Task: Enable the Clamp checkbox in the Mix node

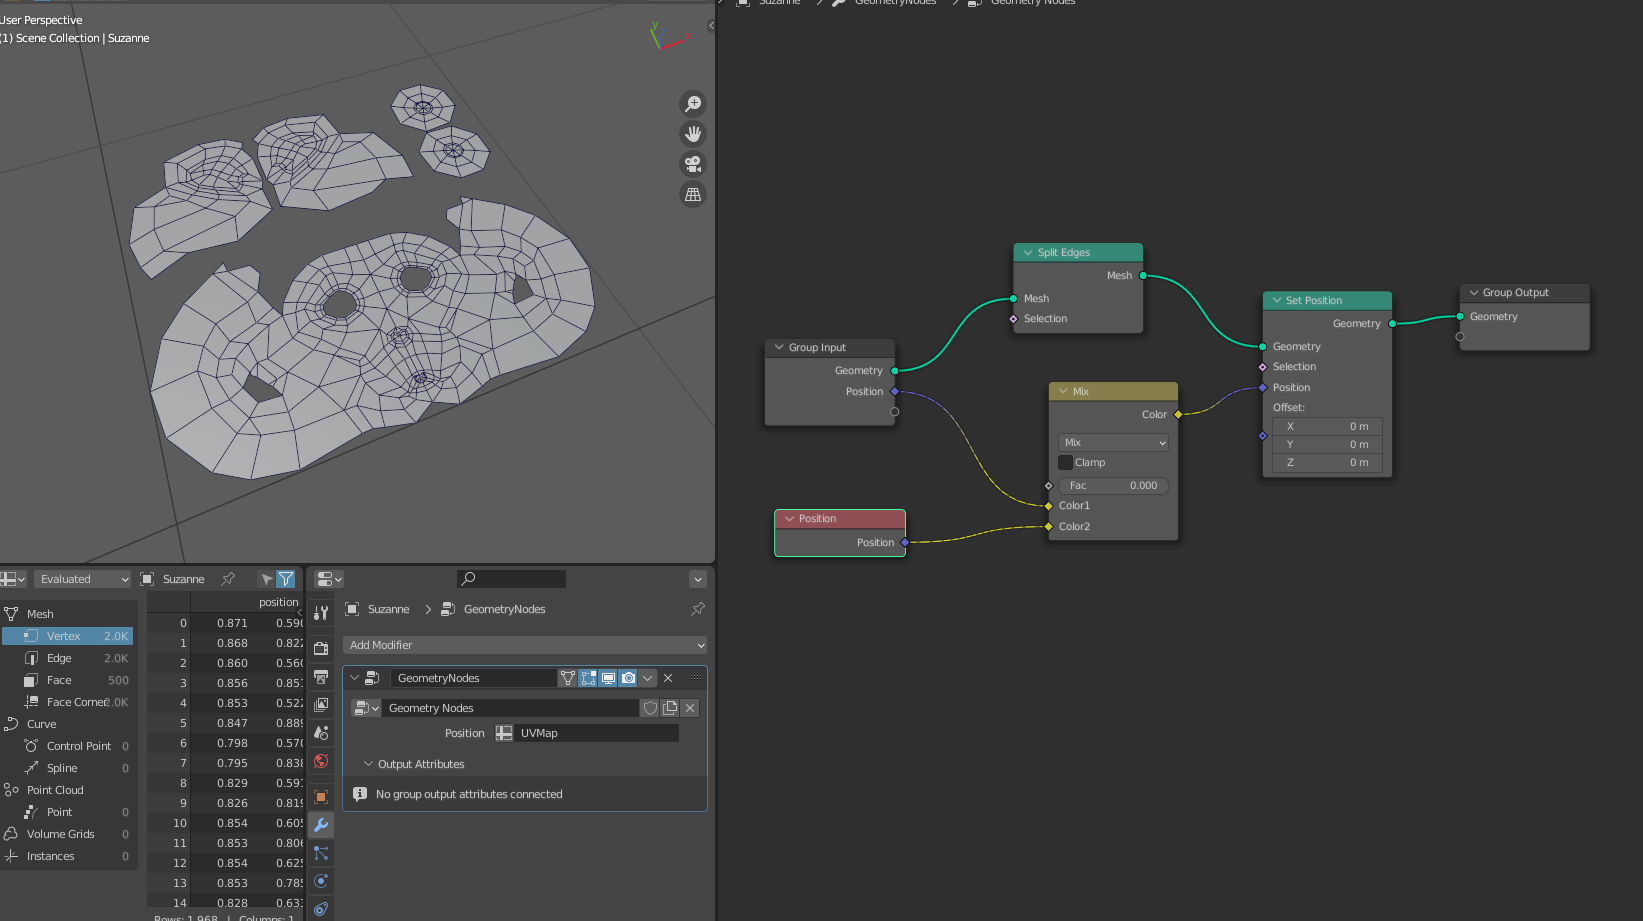Action: pos(1066,463)
